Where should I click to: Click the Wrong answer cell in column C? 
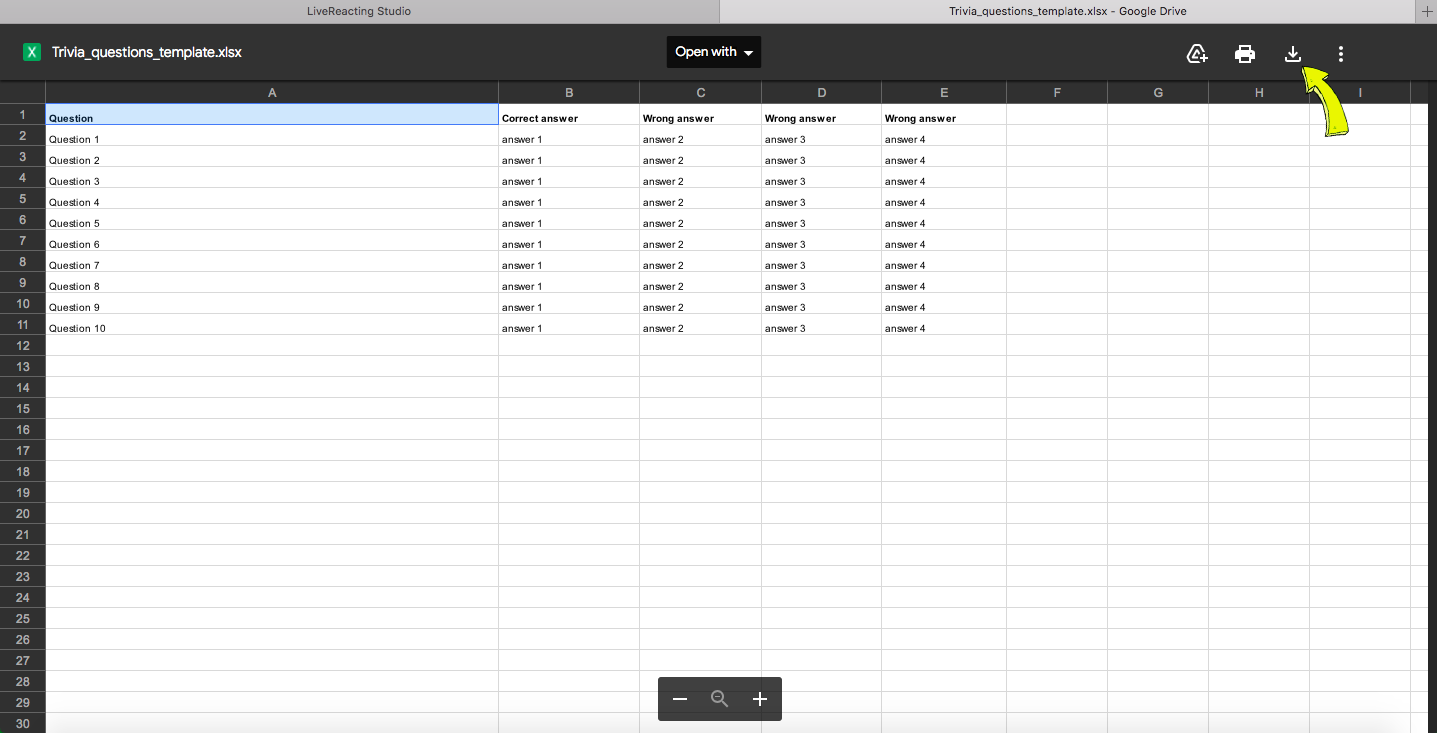click(x=701, y=115)
